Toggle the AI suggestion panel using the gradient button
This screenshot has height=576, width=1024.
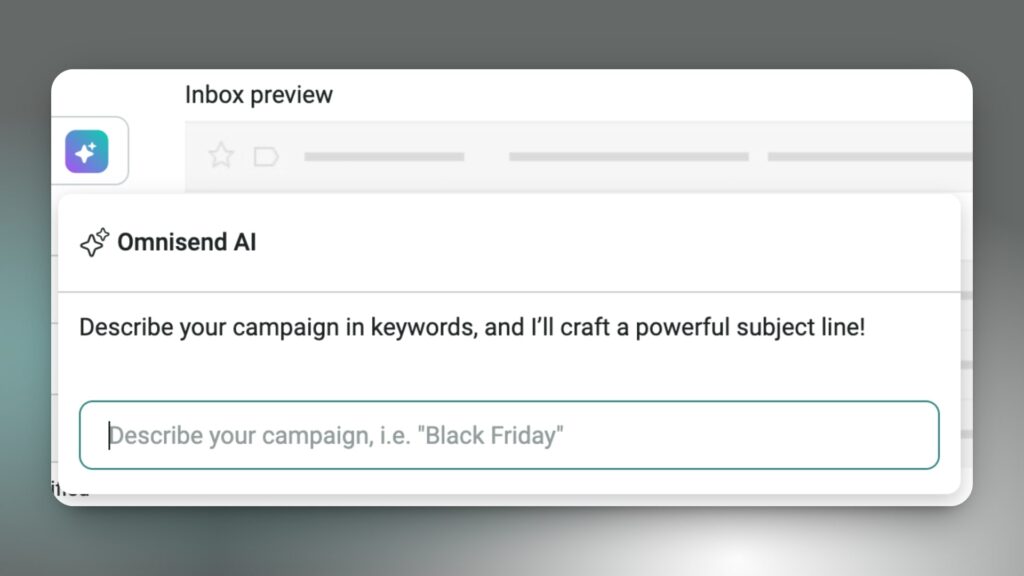[88, 151]
